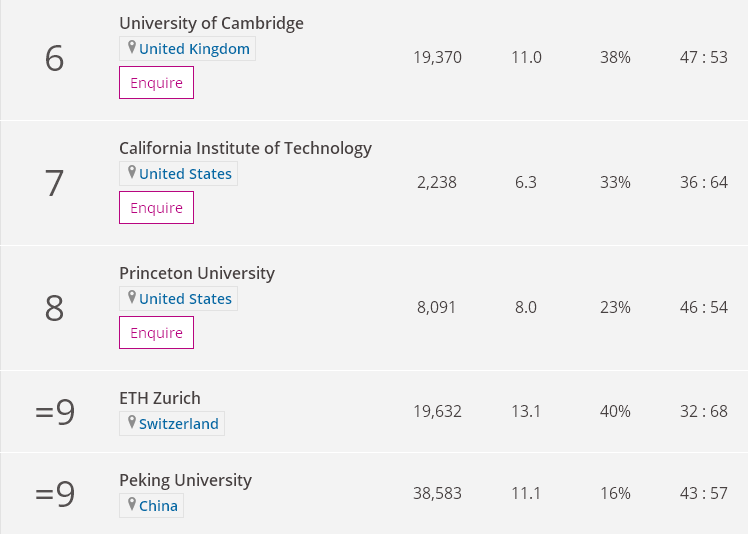The width and height of the screenshot is (748, 534).
Task: Open the United States link under Caltech
Action: [x=185, y=174]
